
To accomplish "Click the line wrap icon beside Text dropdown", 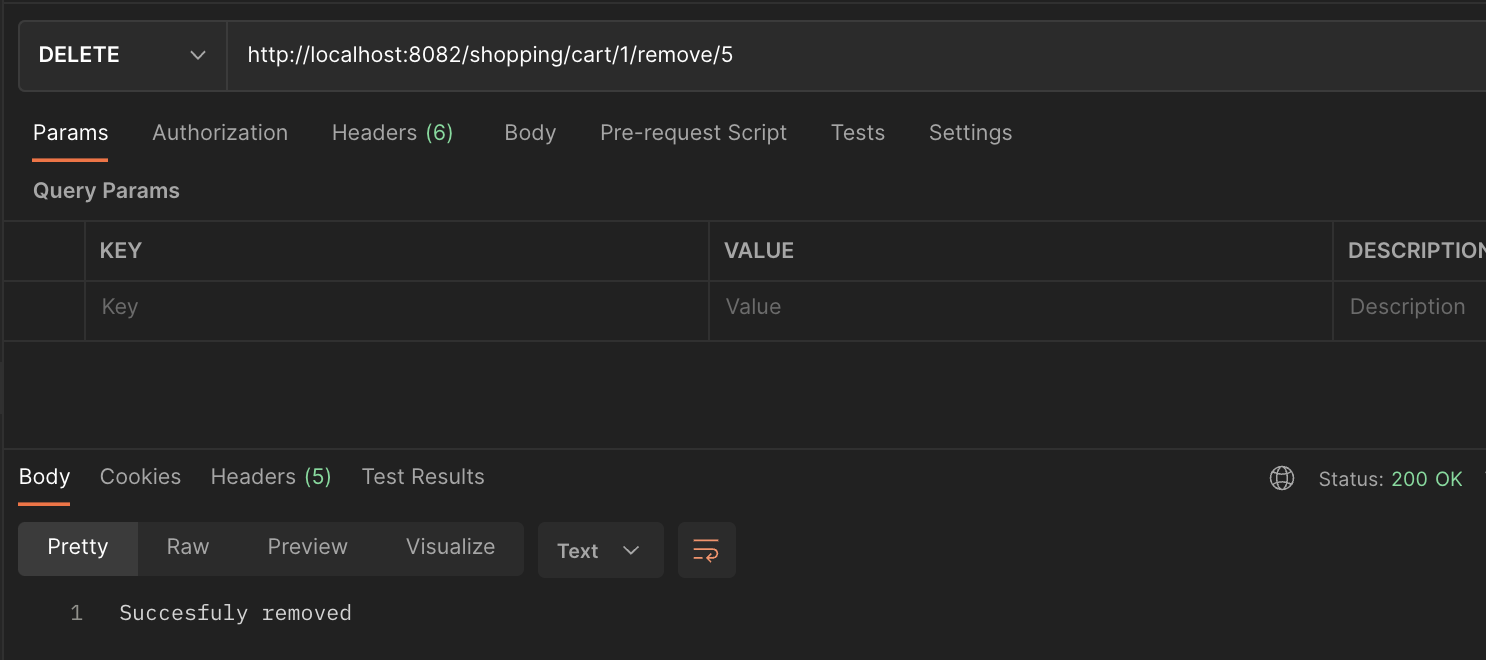I will pos(707,549).
